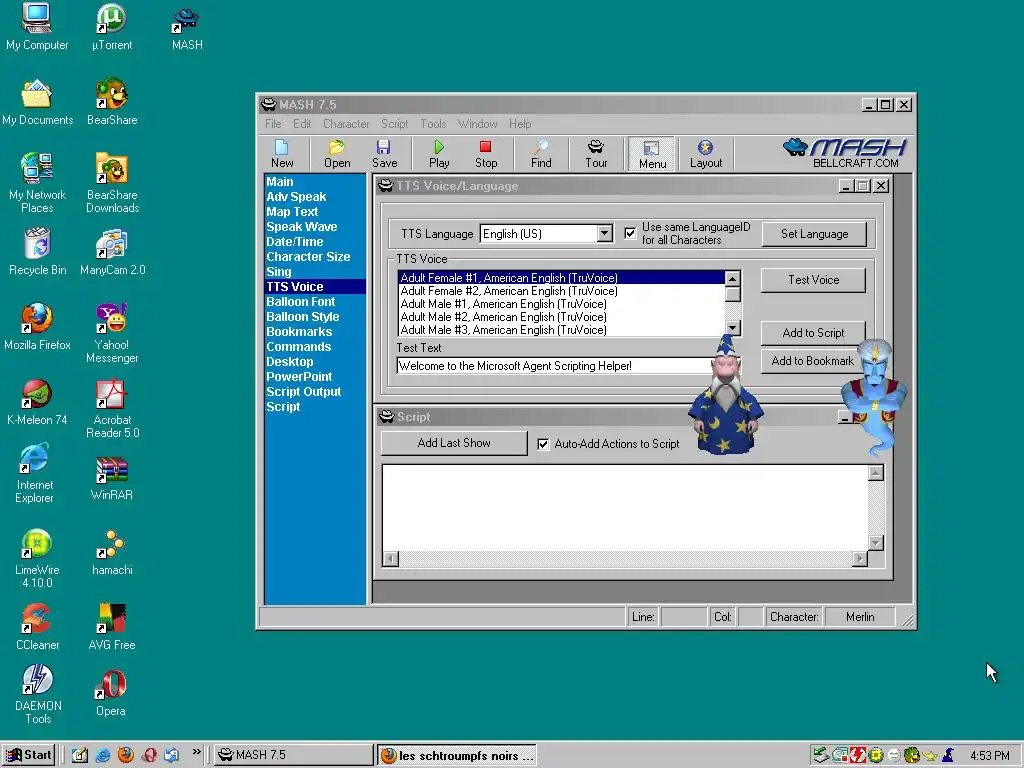Screen dimensions: 1024x768
Task: Click the Save floppy disk toolbar icon
Action: tap(384, 154)
